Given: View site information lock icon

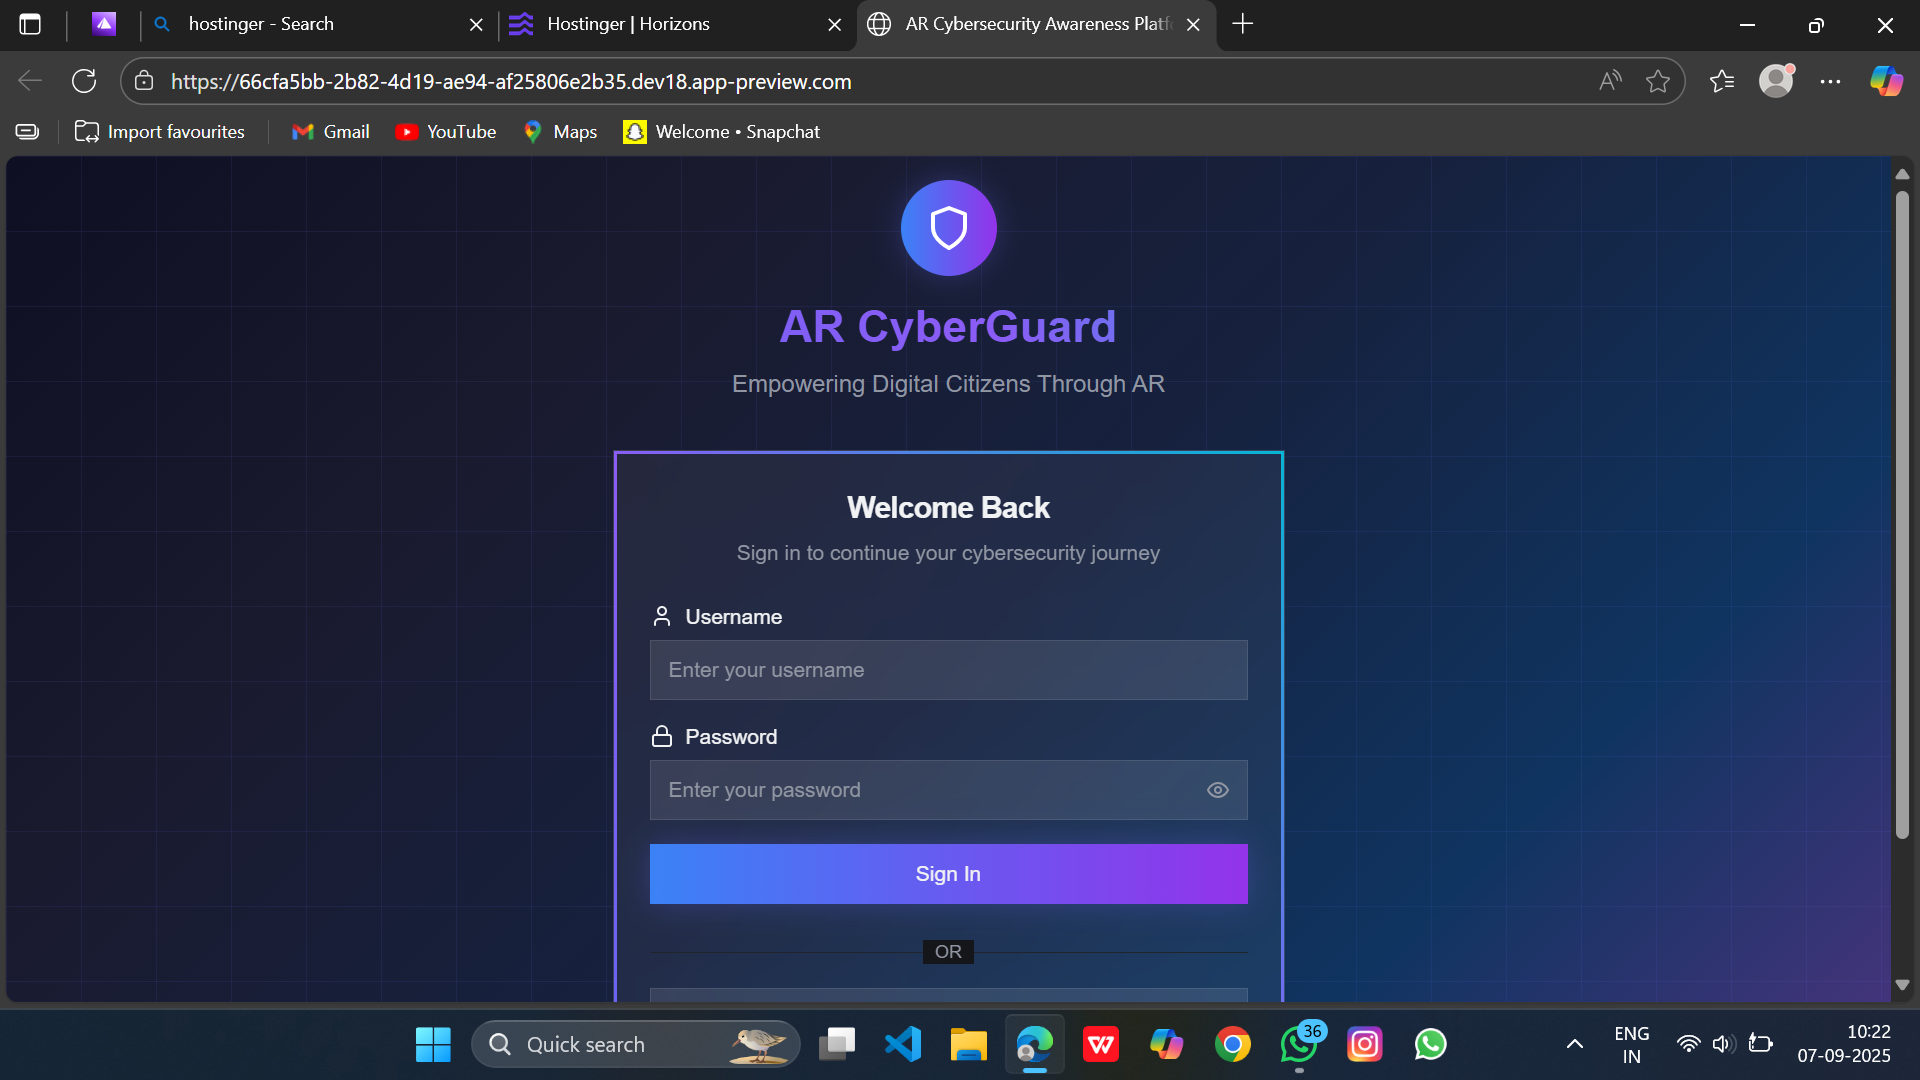Looking at the screenshot, I should click(x=144, y=81).
